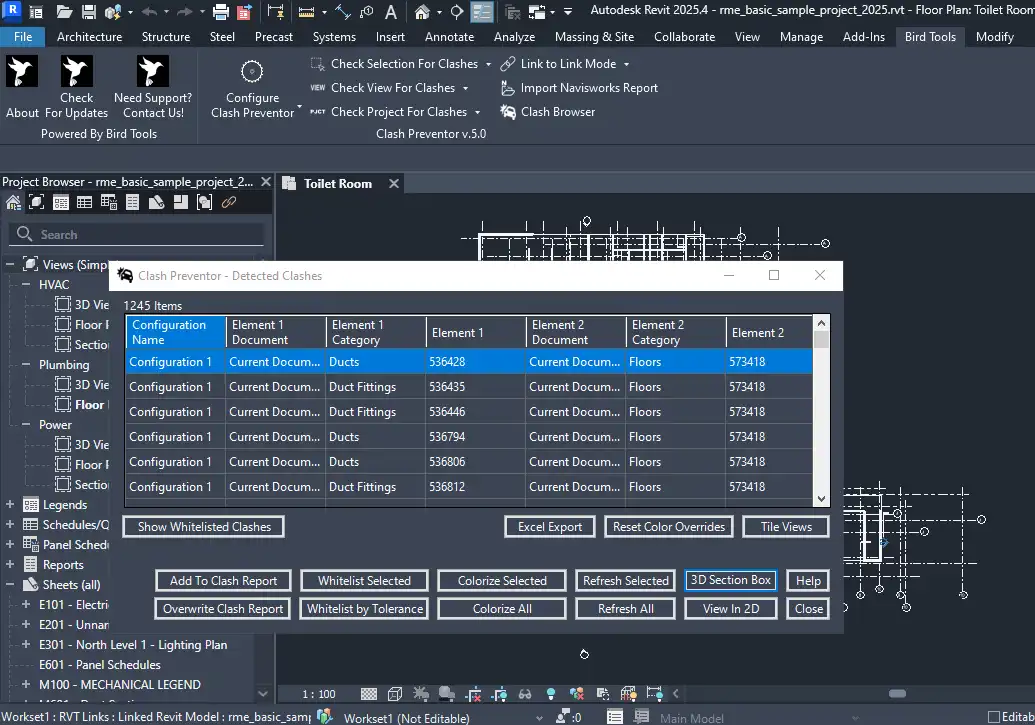The height and width of the screenshot is (725, 1035).
Task: Click the Reveal Hidden Elements lightbulb icon
Action: pos(549,694)
